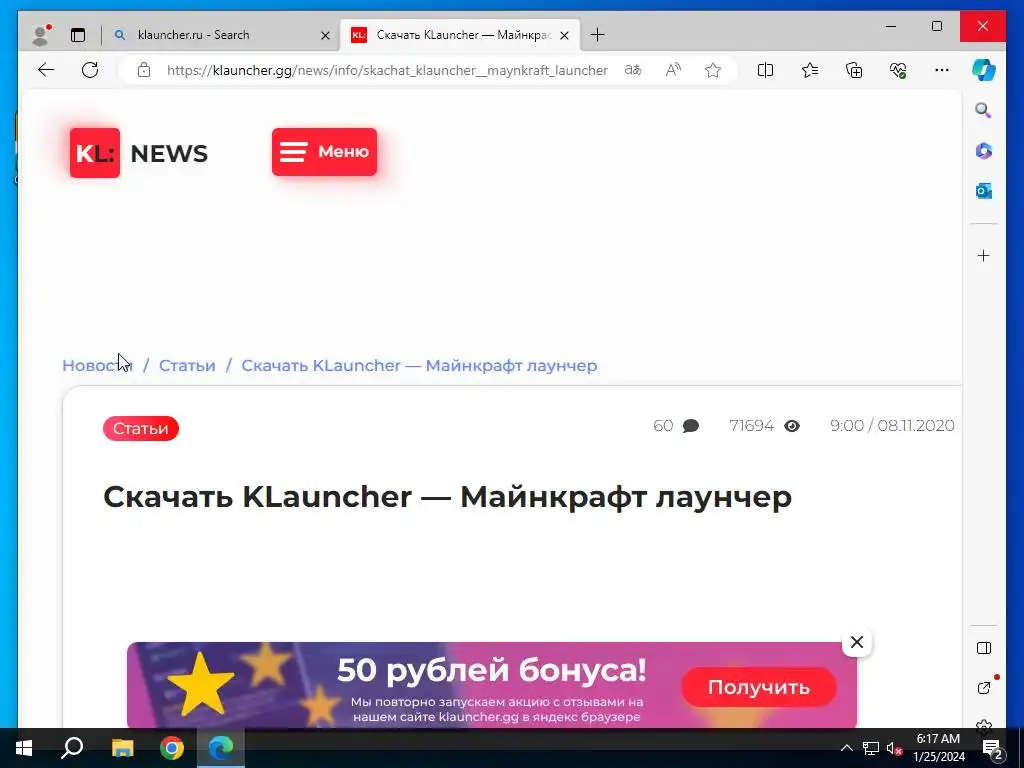This screenshot has height=768, width=1024.
Task: Show hidden system tray icons
Action: click(x=846, y=748)
